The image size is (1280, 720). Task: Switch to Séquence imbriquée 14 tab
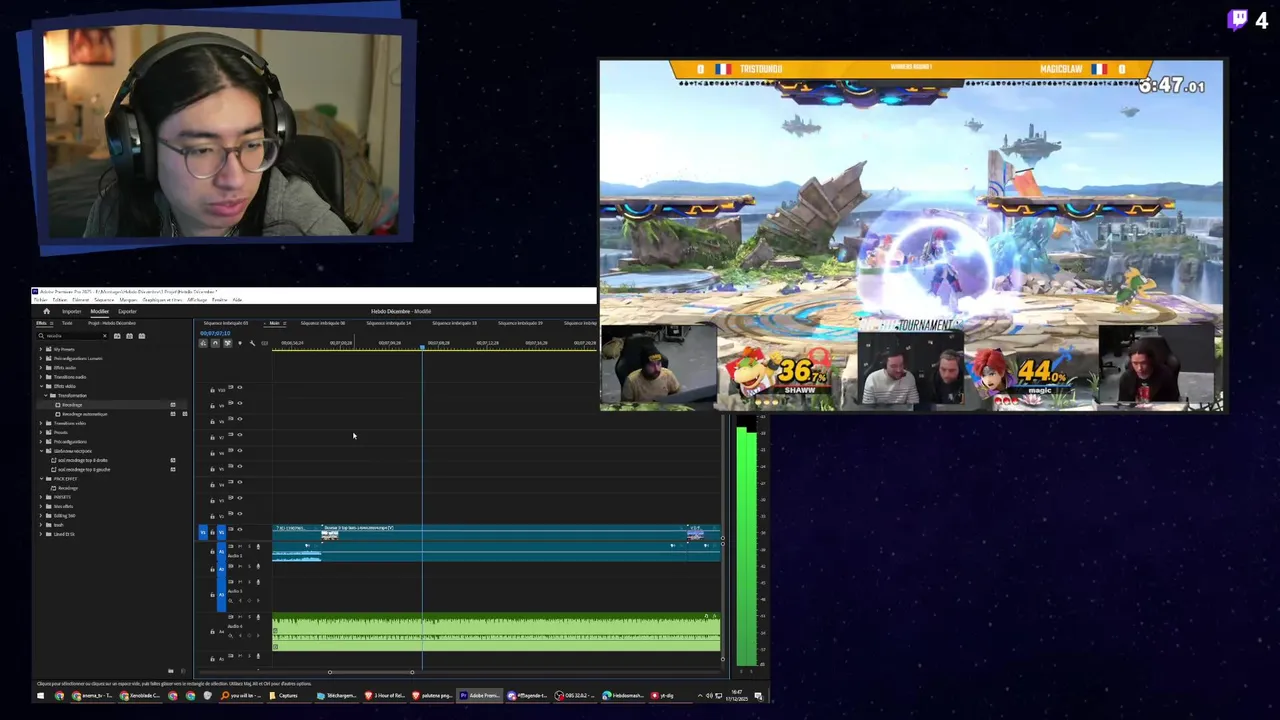(389, 323)
